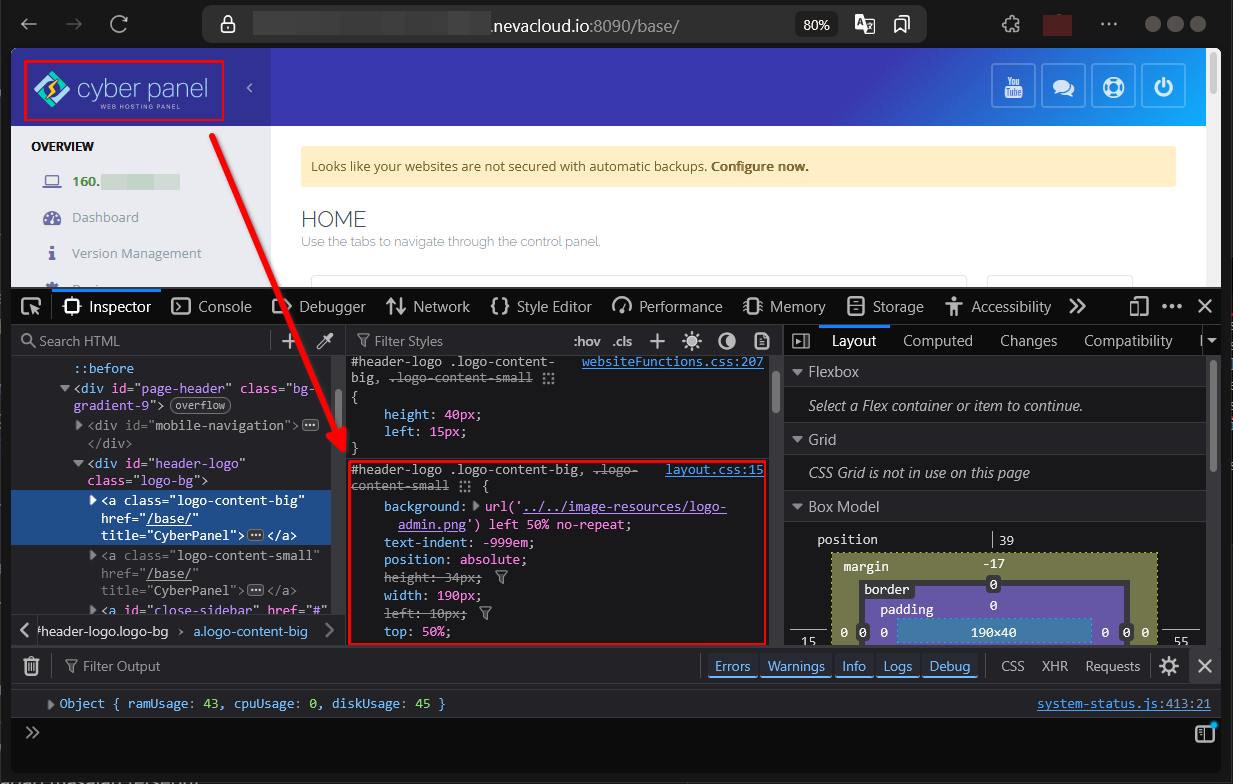Expand background property url value
Screen dimensions: 1233x784
coord(476,507)
